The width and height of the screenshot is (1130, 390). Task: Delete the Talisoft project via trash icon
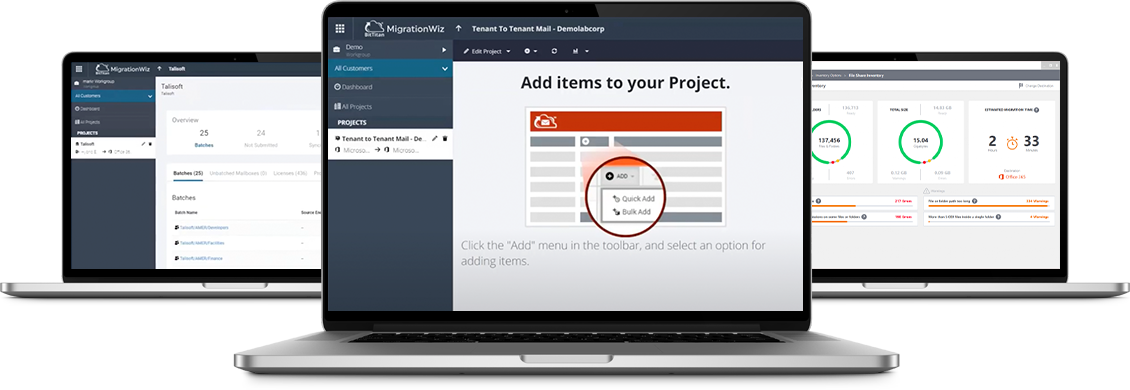150,143
